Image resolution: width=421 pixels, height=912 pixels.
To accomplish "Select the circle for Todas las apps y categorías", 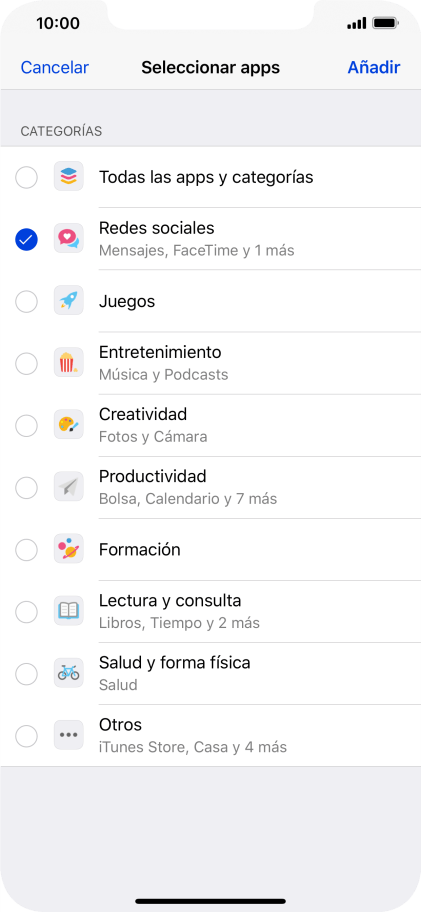I will (x=26, y=177).
